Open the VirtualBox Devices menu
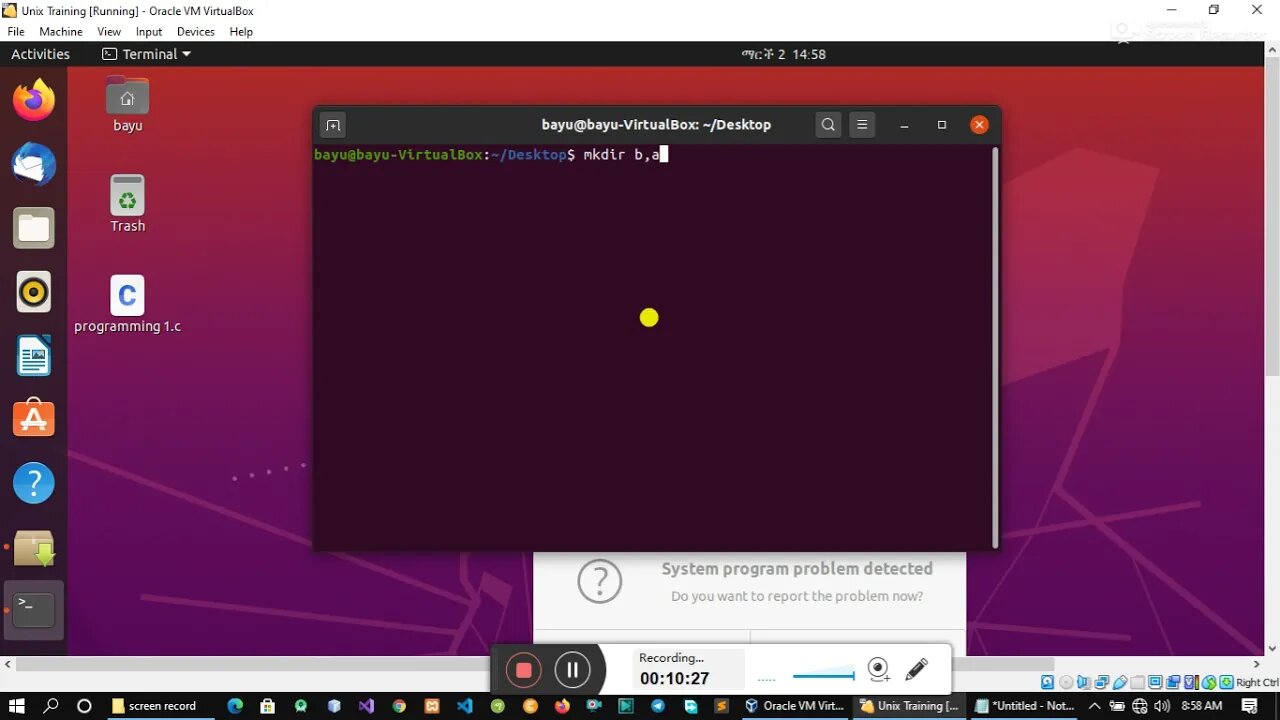The height and width of the screenshot is (720, 1280). (x=196, y=32)
